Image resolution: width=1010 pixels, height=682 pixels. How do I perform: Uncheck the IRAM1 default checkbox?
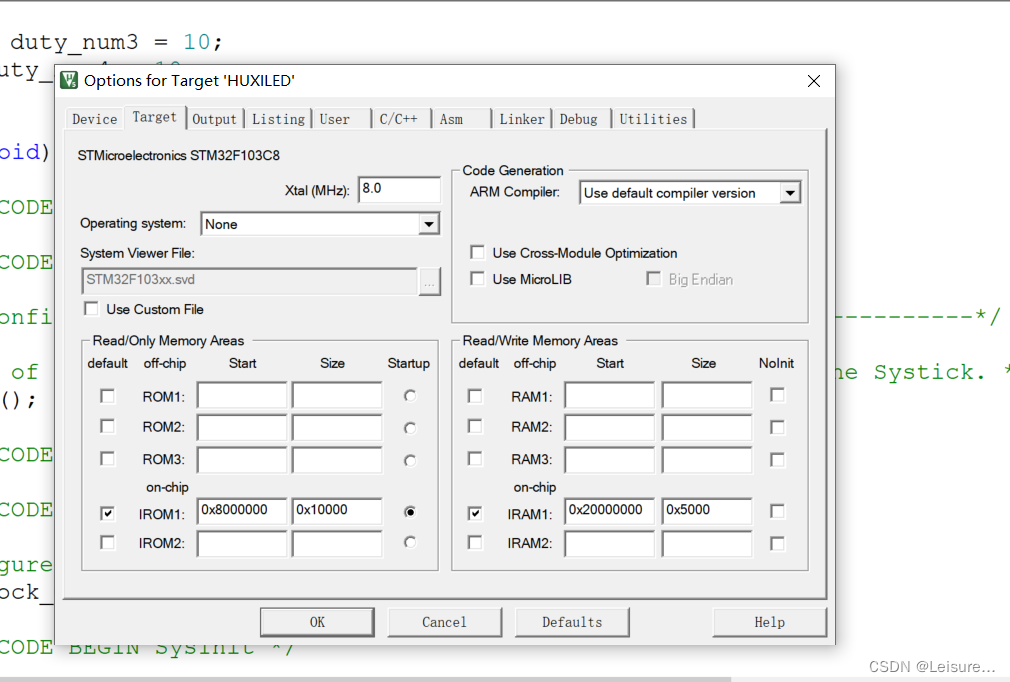[475, 513]
